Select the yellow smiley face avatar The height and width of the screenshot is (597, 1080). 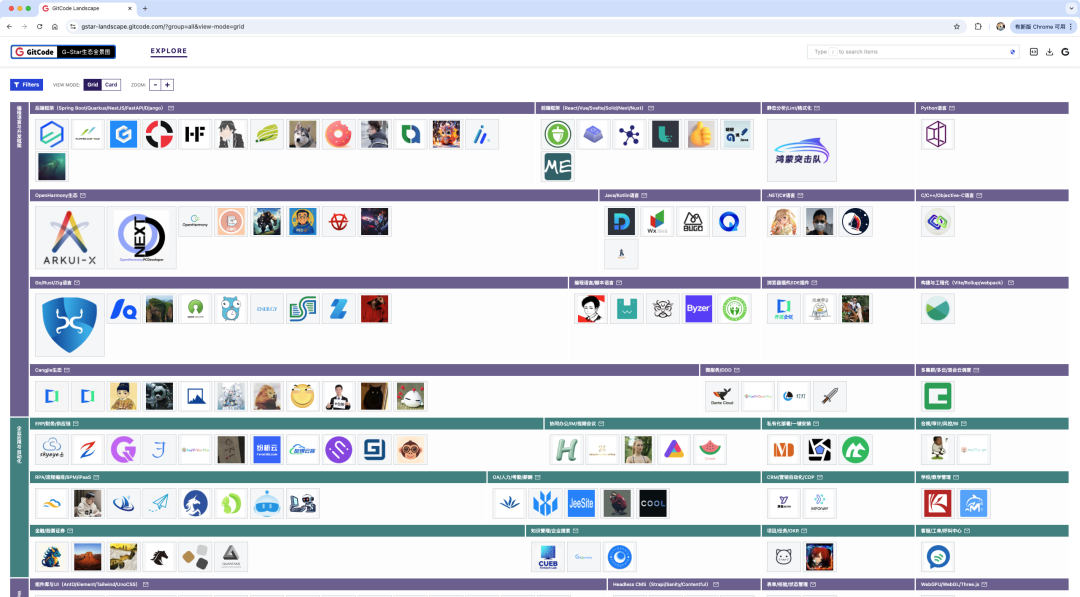click(x=302, y=396)
